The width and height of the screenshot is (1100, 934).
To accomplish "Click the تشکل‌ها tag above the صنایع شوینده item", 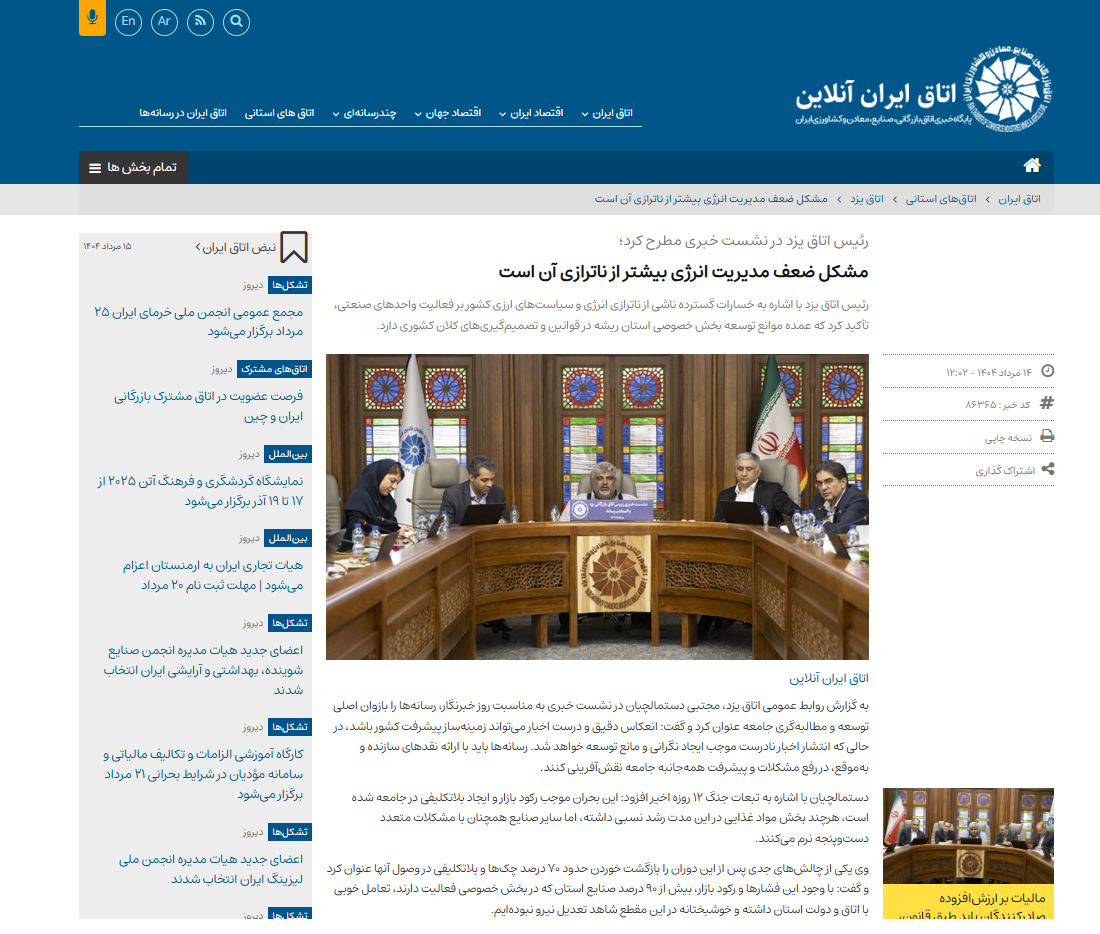I will (x=290, y=623).
